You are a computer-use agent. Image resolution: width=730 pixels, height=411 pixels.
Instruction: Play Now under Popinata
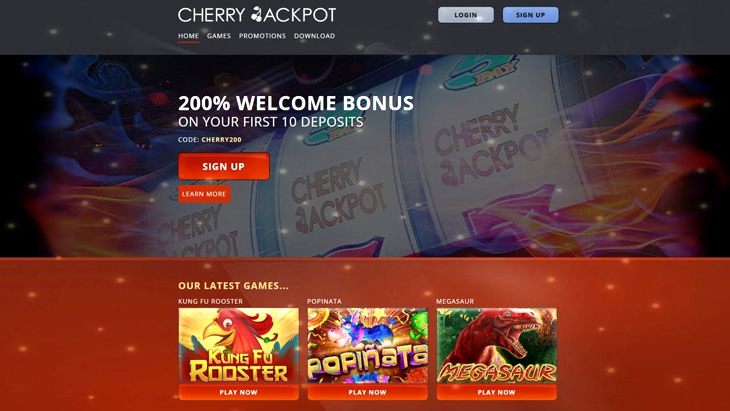point(367,392)
